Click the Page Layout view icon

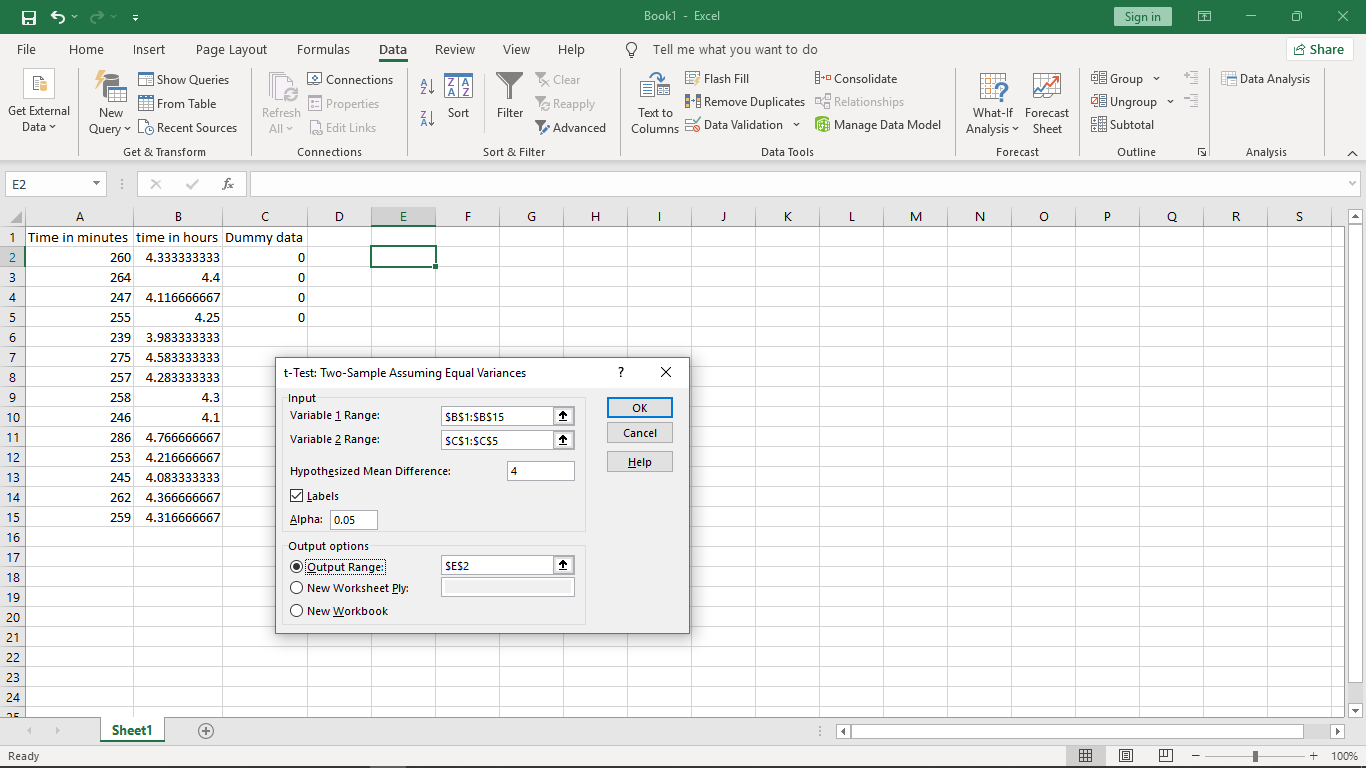coord(1126,756)
